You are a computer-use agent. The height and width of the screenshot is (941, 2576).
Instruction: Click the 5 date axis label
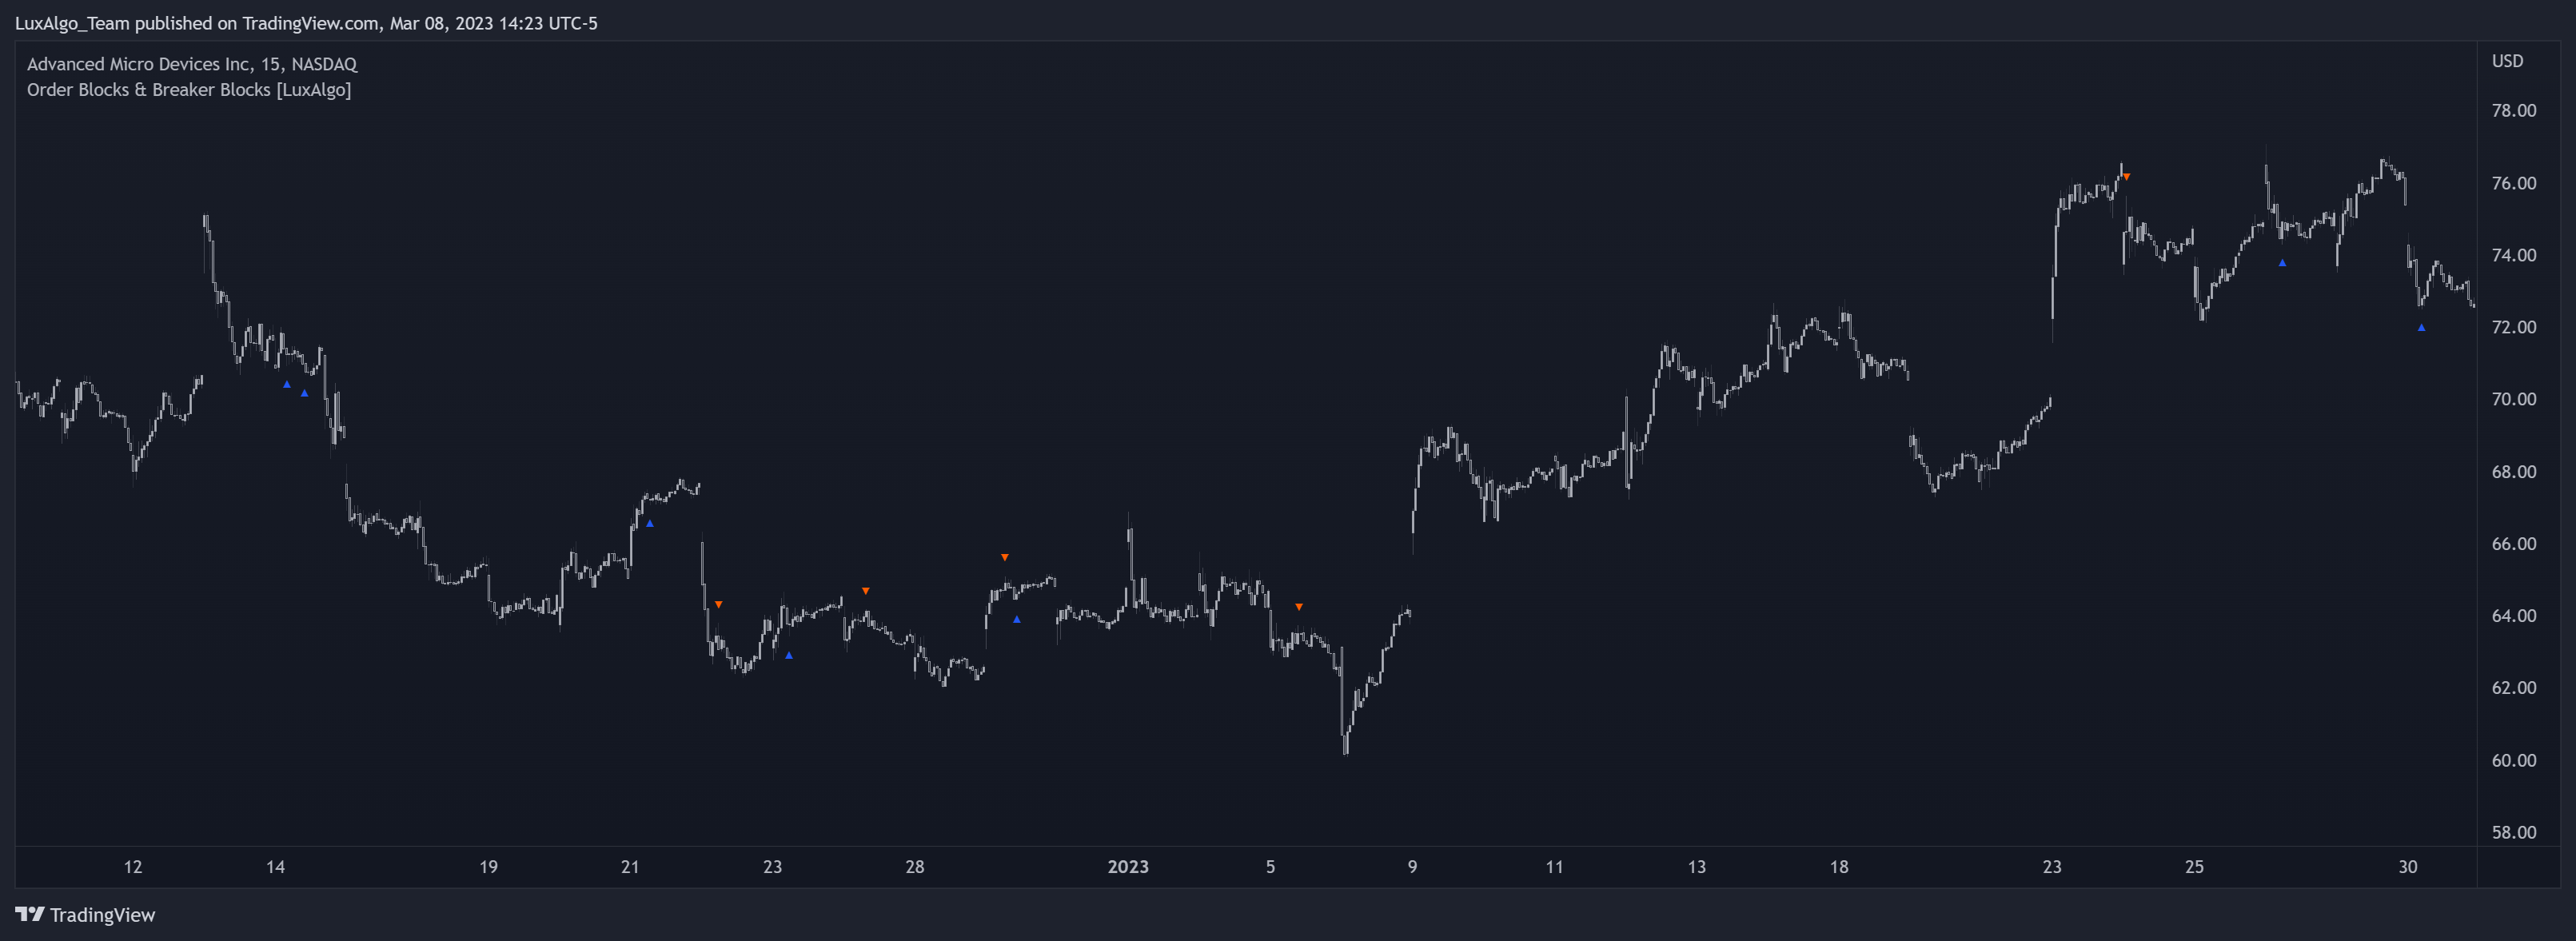coord(1270,867)
